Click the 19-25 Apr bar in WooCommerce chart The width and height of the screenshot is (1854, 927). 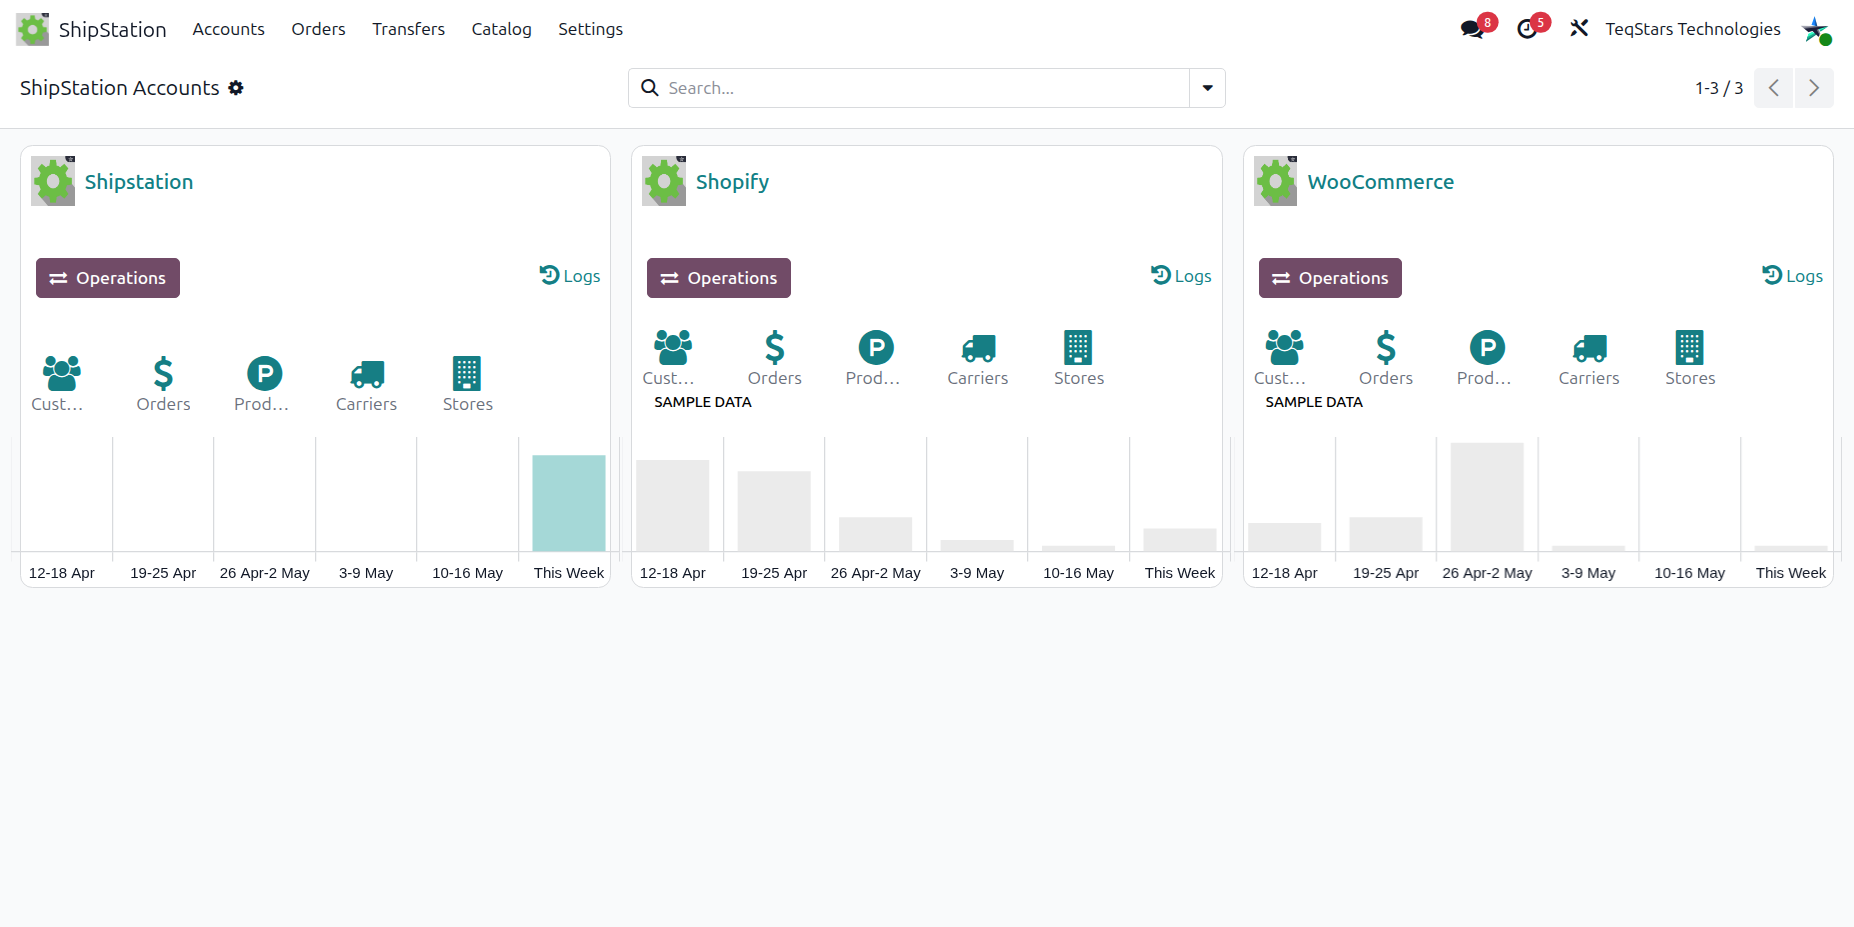pyautogui.click(x=1385, y=534)
